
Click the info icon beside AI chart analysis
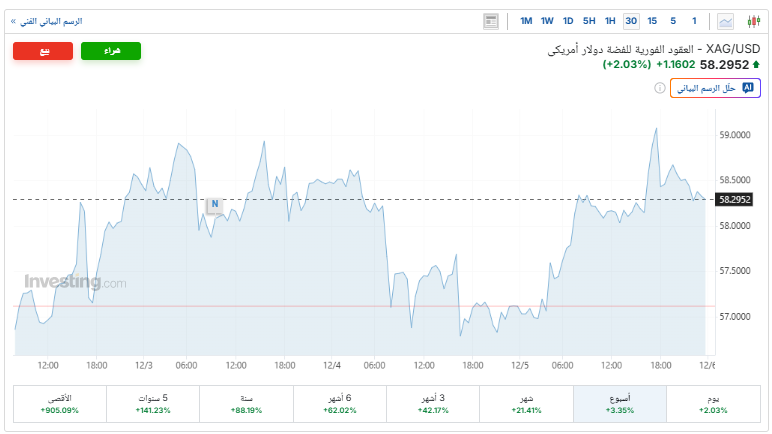tap(660, 88)
